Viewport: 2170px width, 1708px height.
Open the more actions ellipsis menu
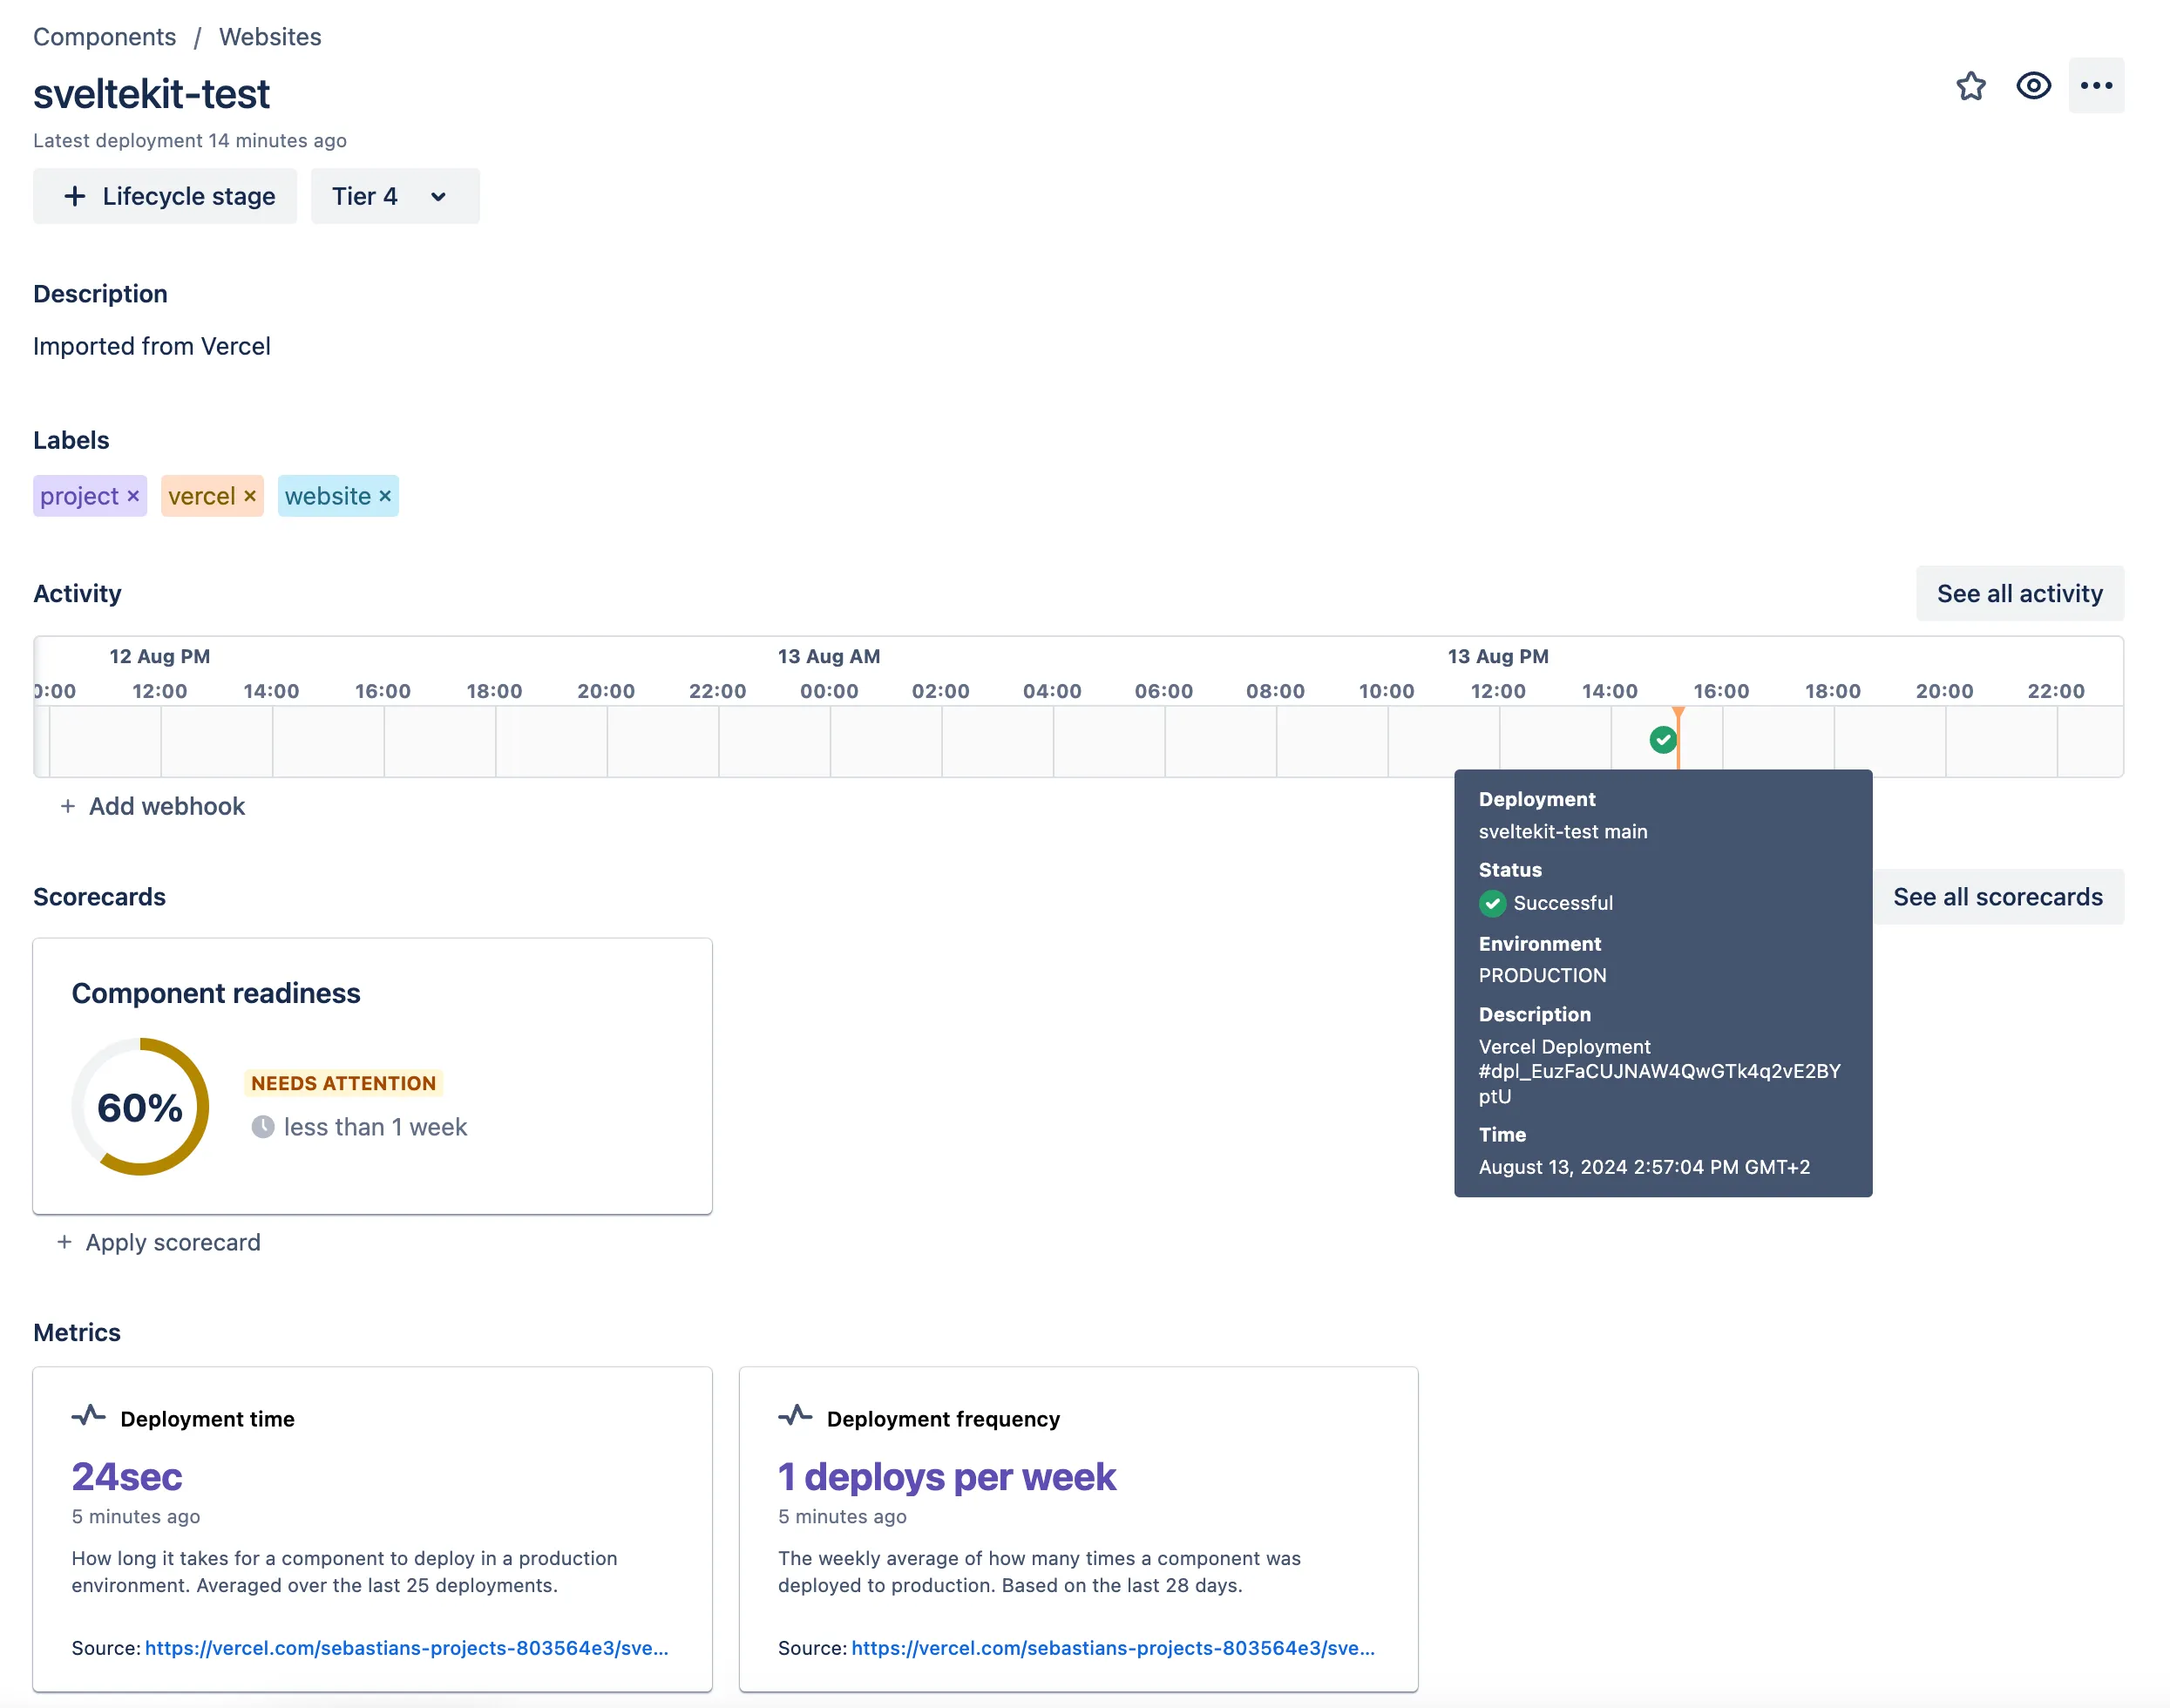point(2095,86)
